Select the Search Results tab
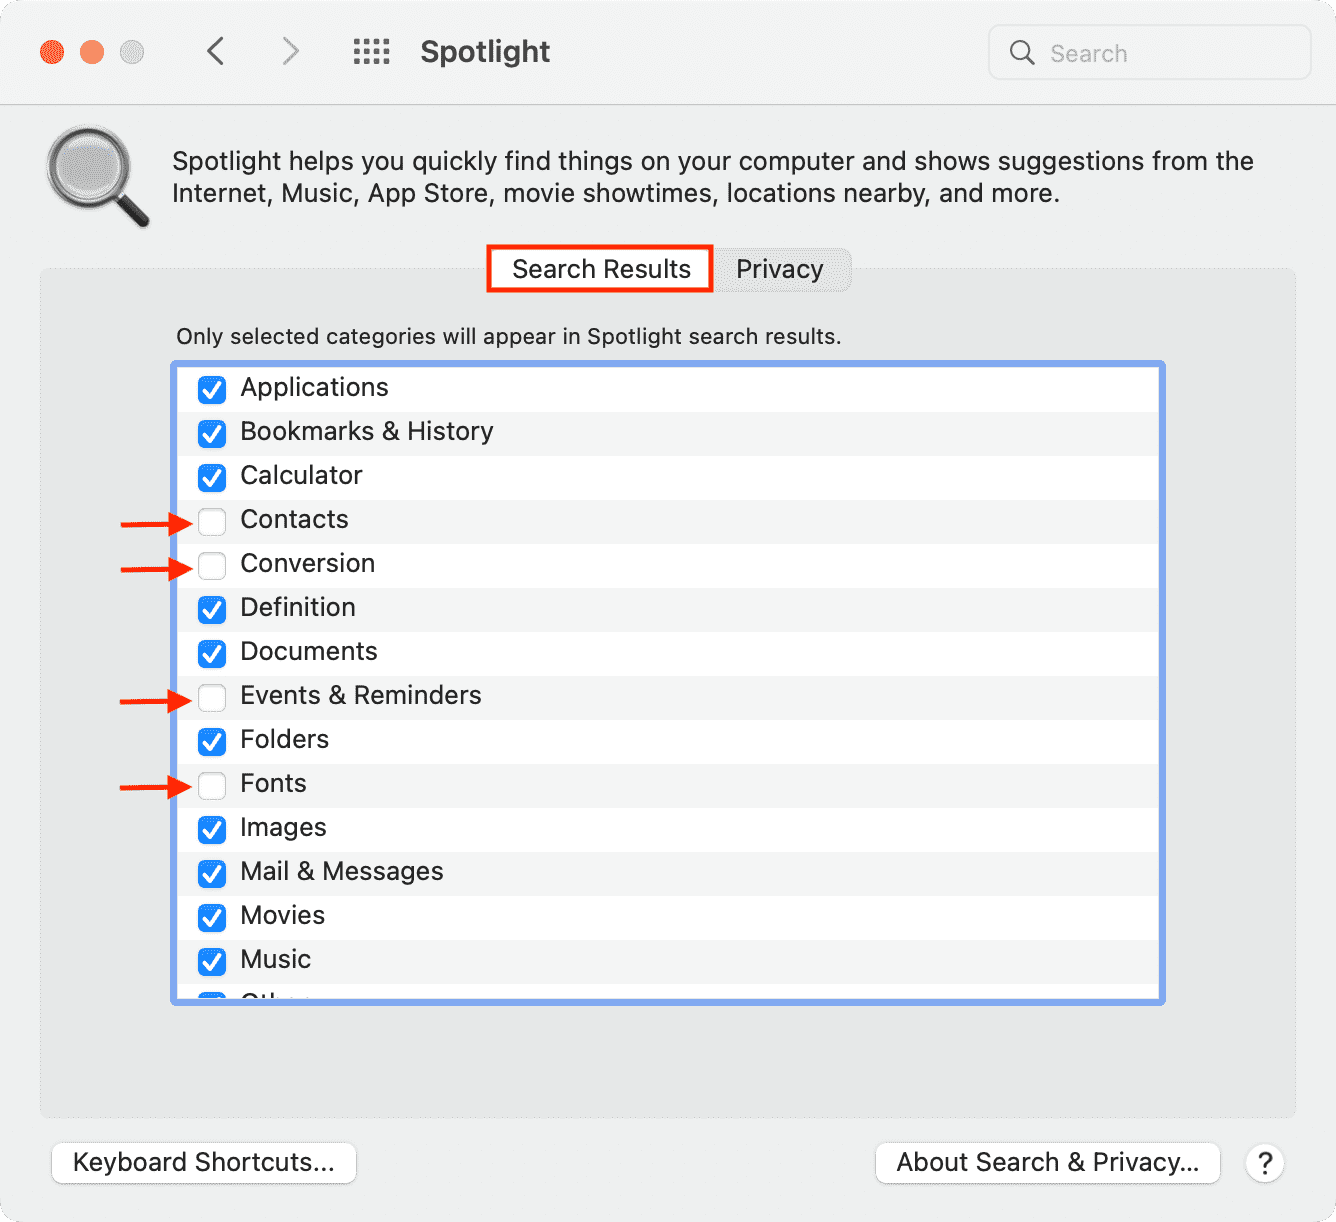The image size is (1336, 1222). click(600, 270)
